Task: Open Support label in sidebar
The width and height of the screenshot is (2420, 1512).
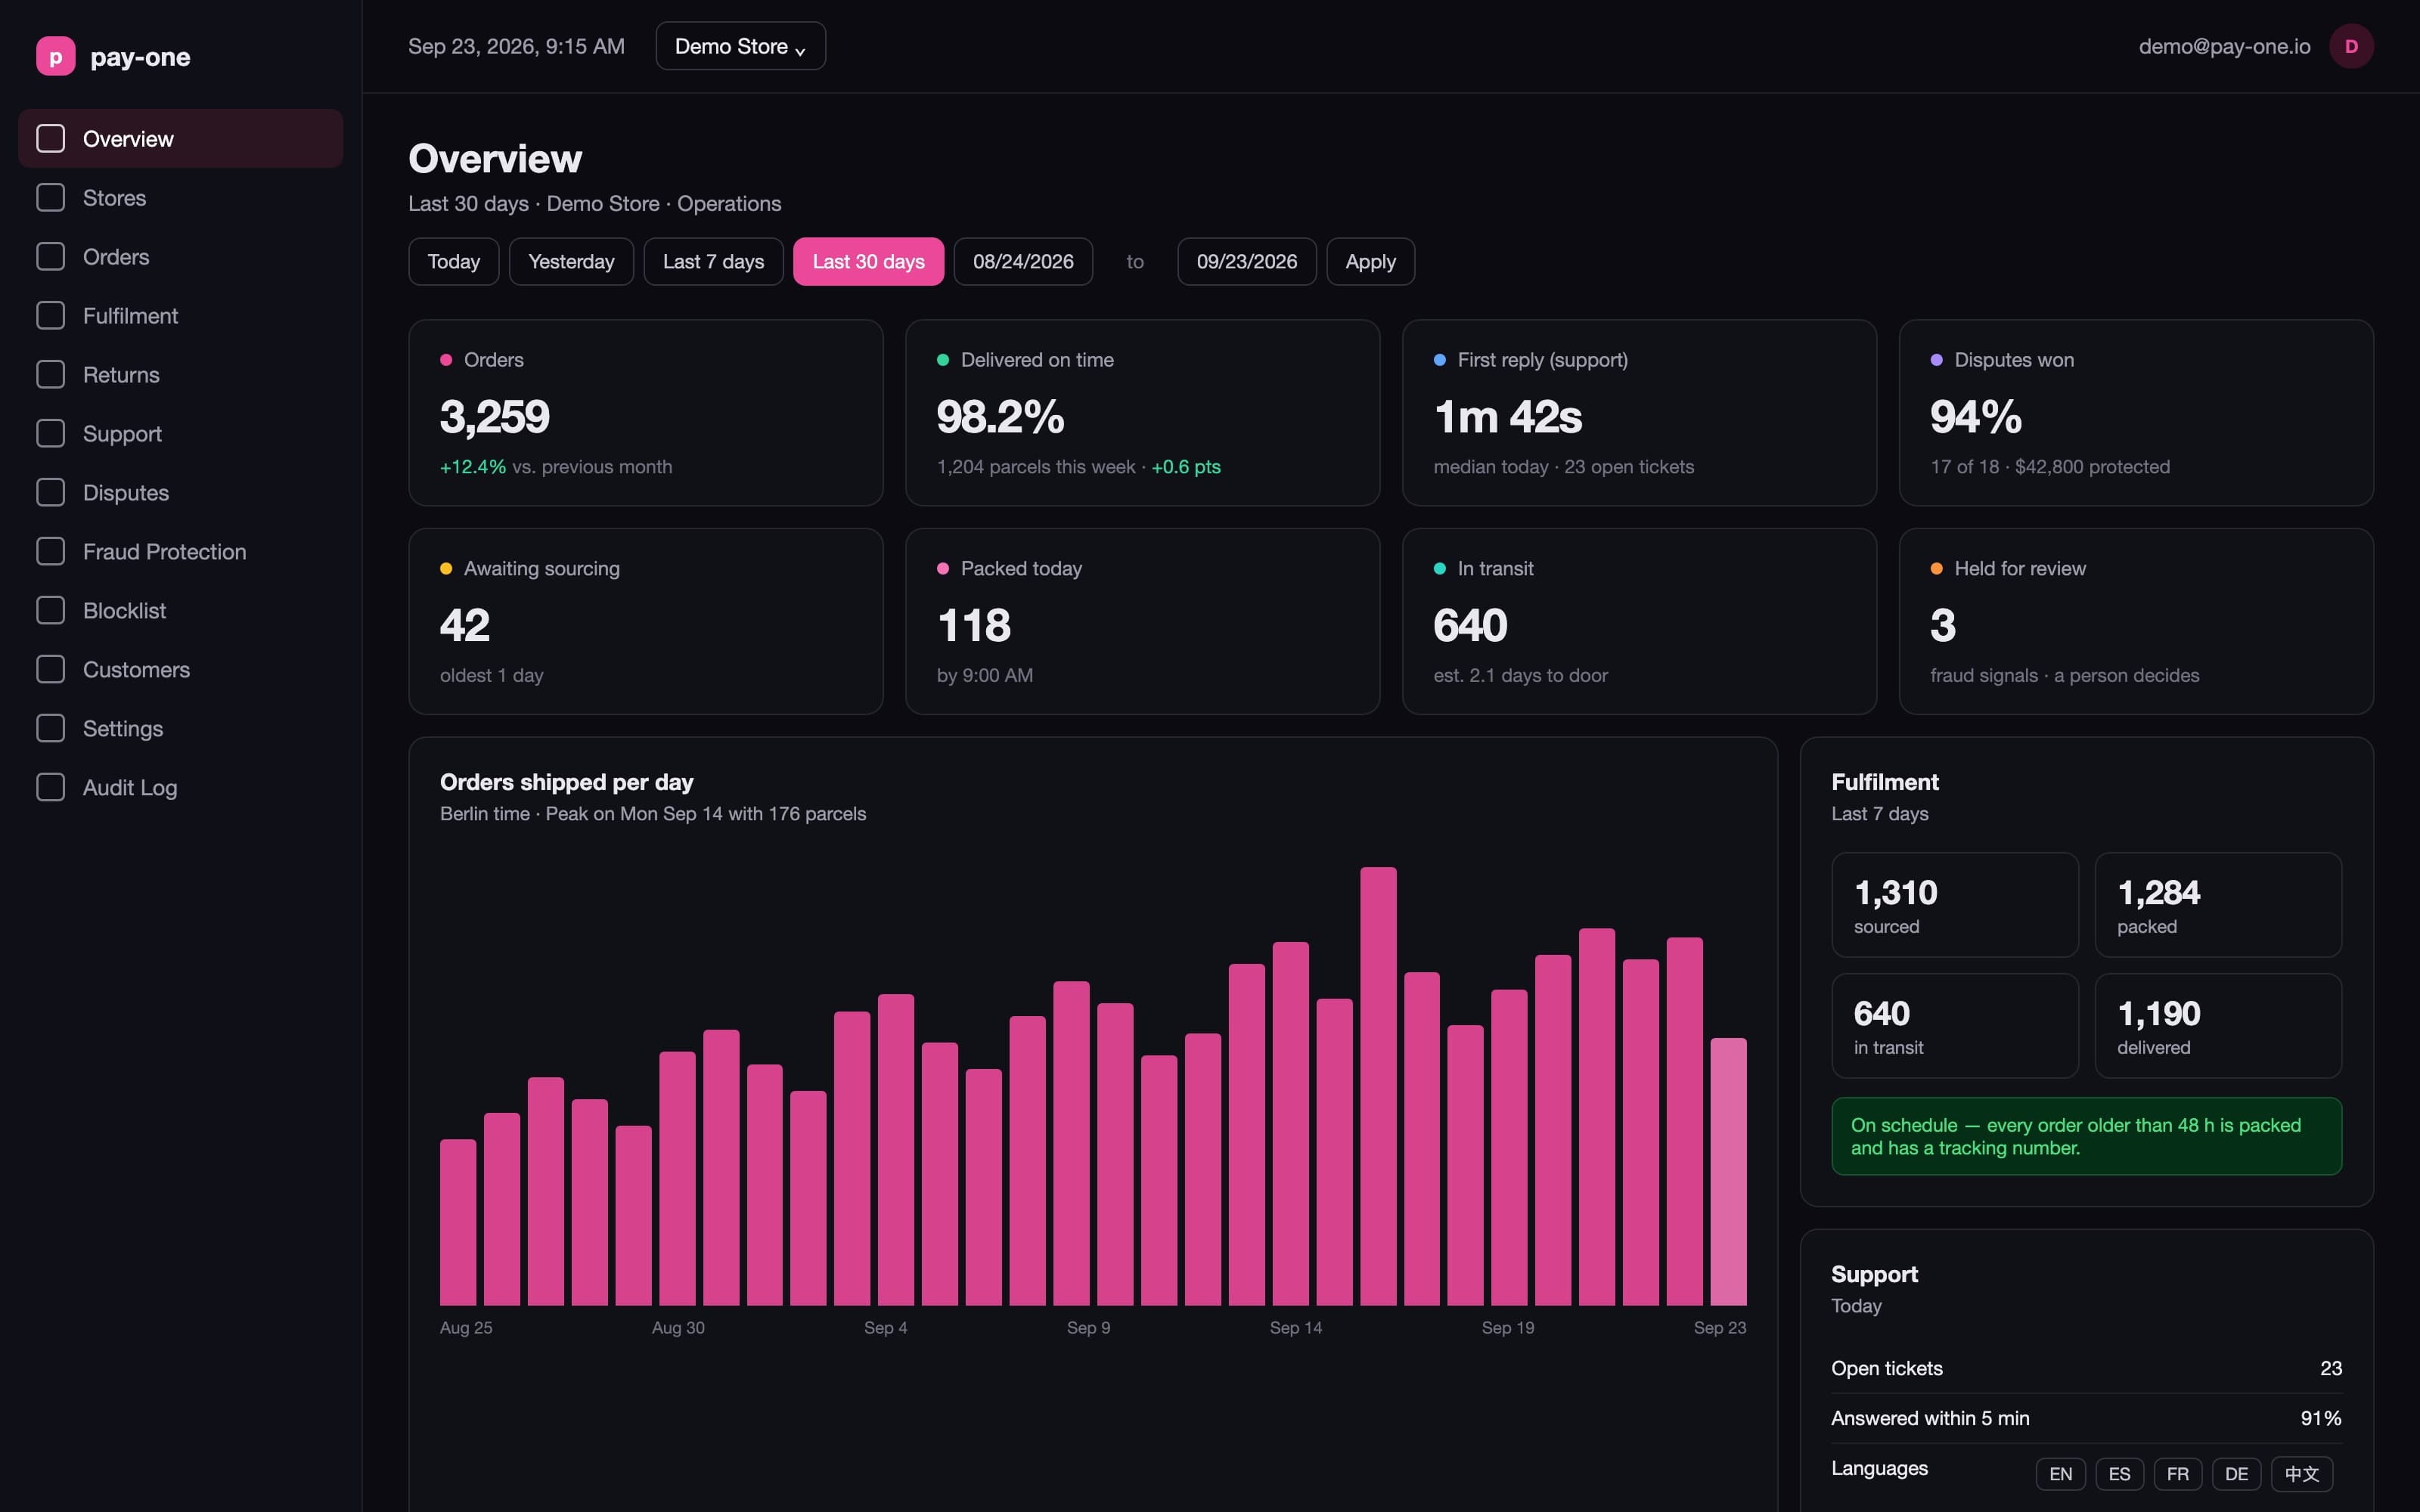Action: pyautogui.click(x=122, y=434)
